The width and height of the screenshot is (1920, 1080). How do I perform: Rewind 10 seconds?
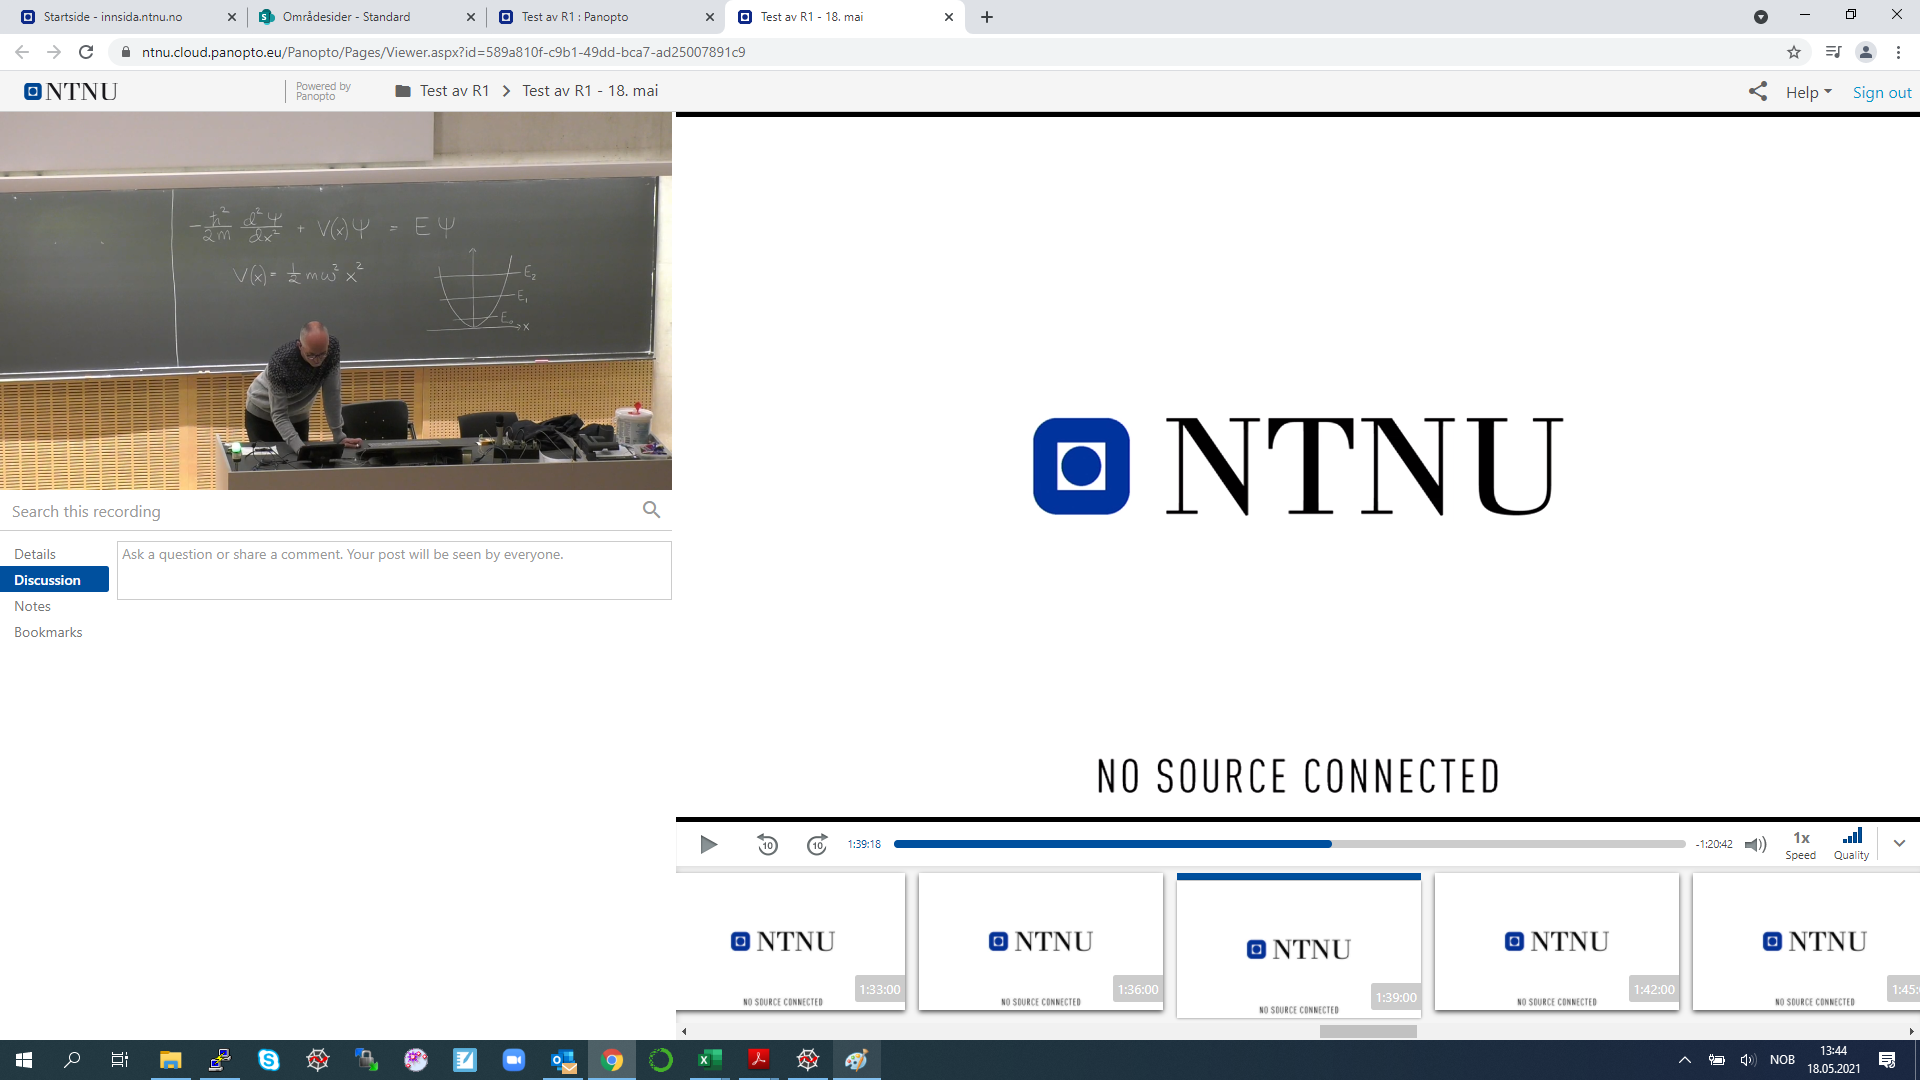[x=767, y=845]
